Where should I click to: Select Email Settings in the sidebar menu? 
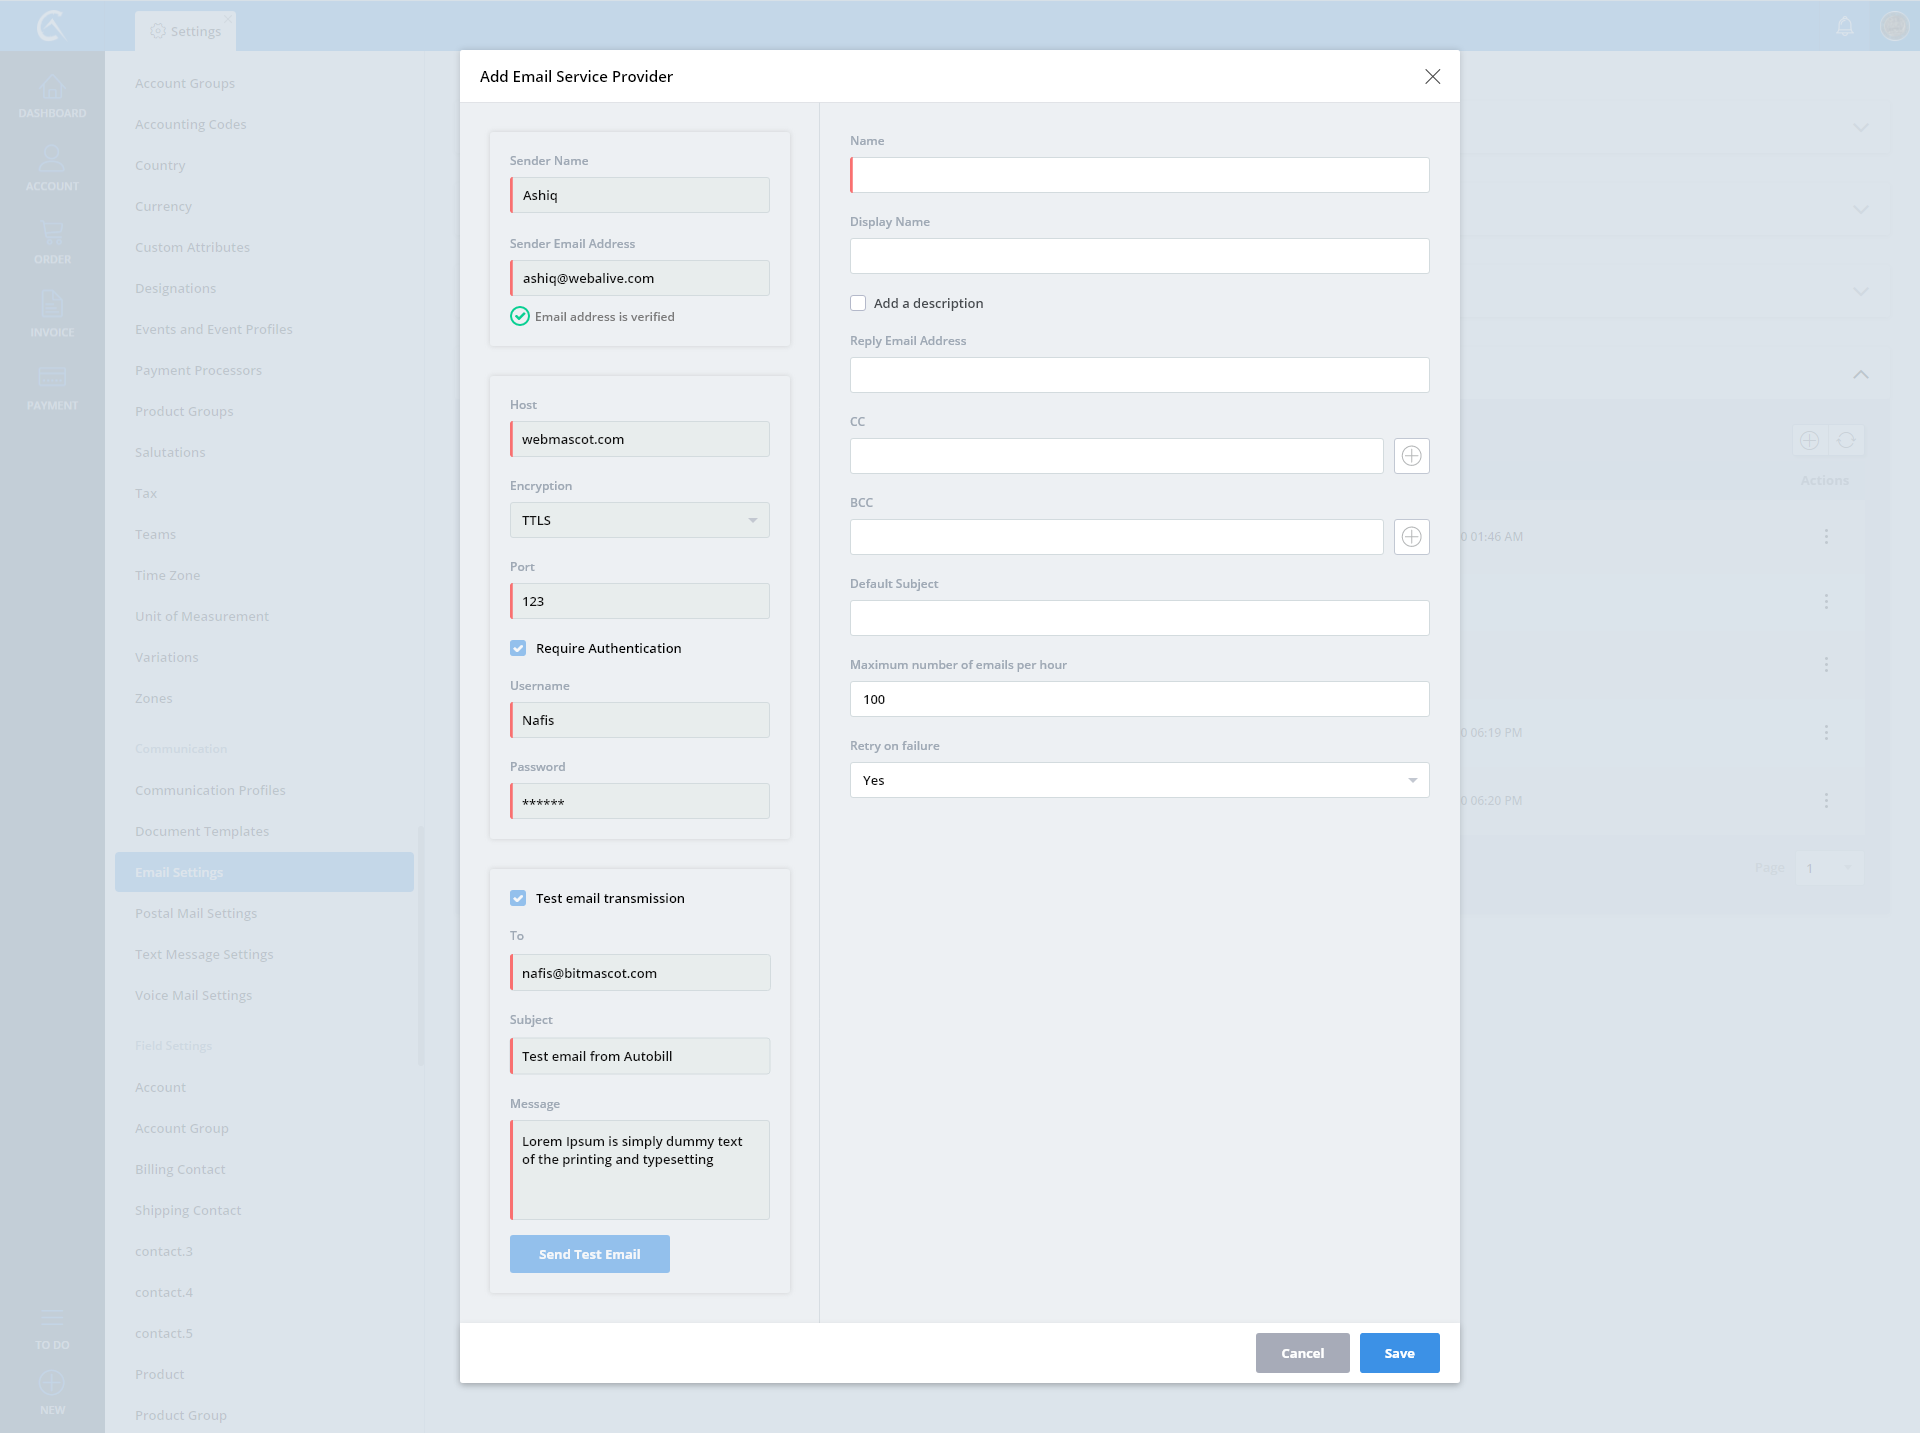click(264, 872)
